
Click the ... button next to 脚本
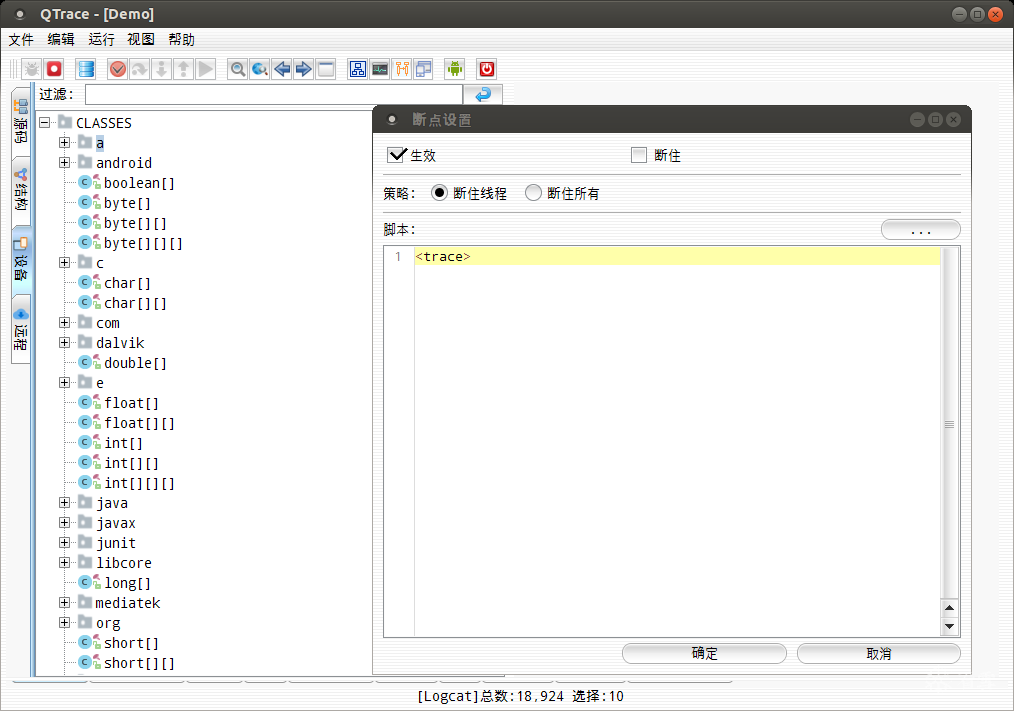click(x=919, y=229)
